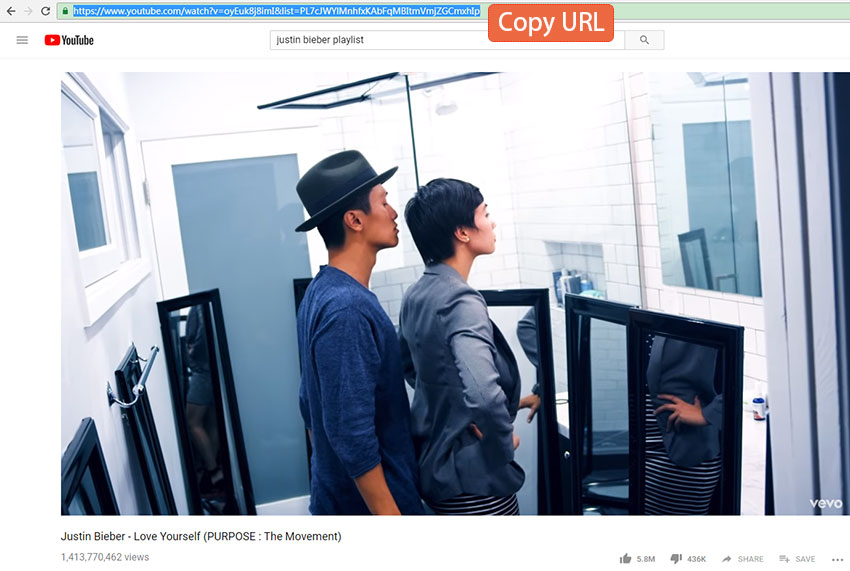The height and width of the screenshot is (571, 850).
Task: Click the share arrow icon
Action: tap(727, 559)
